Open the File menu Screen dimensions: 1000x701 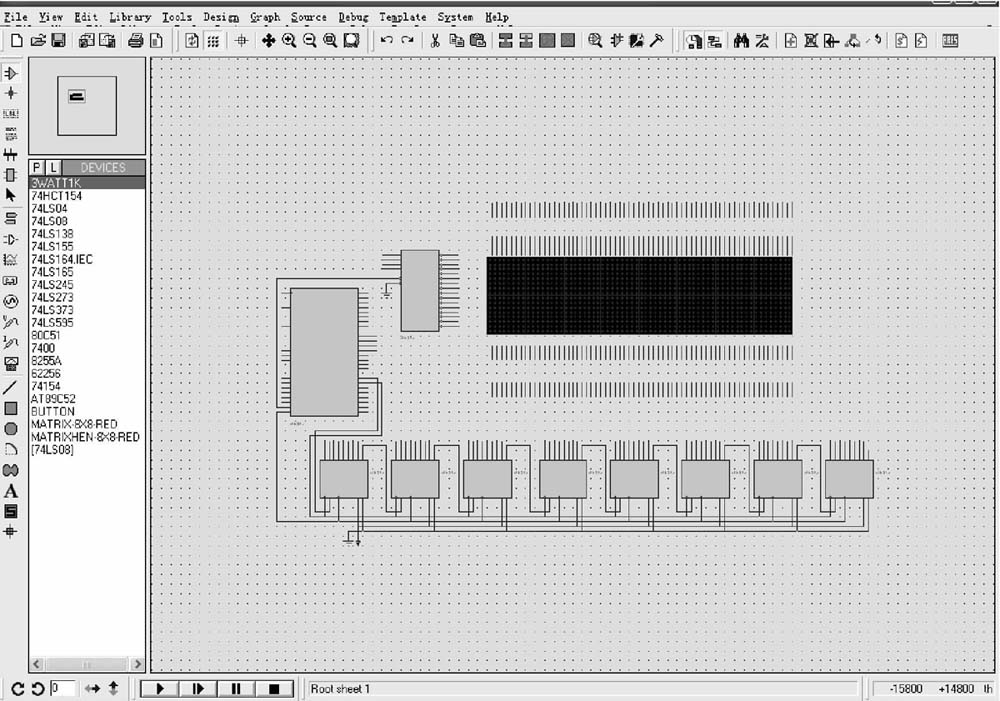coord(15,17)
